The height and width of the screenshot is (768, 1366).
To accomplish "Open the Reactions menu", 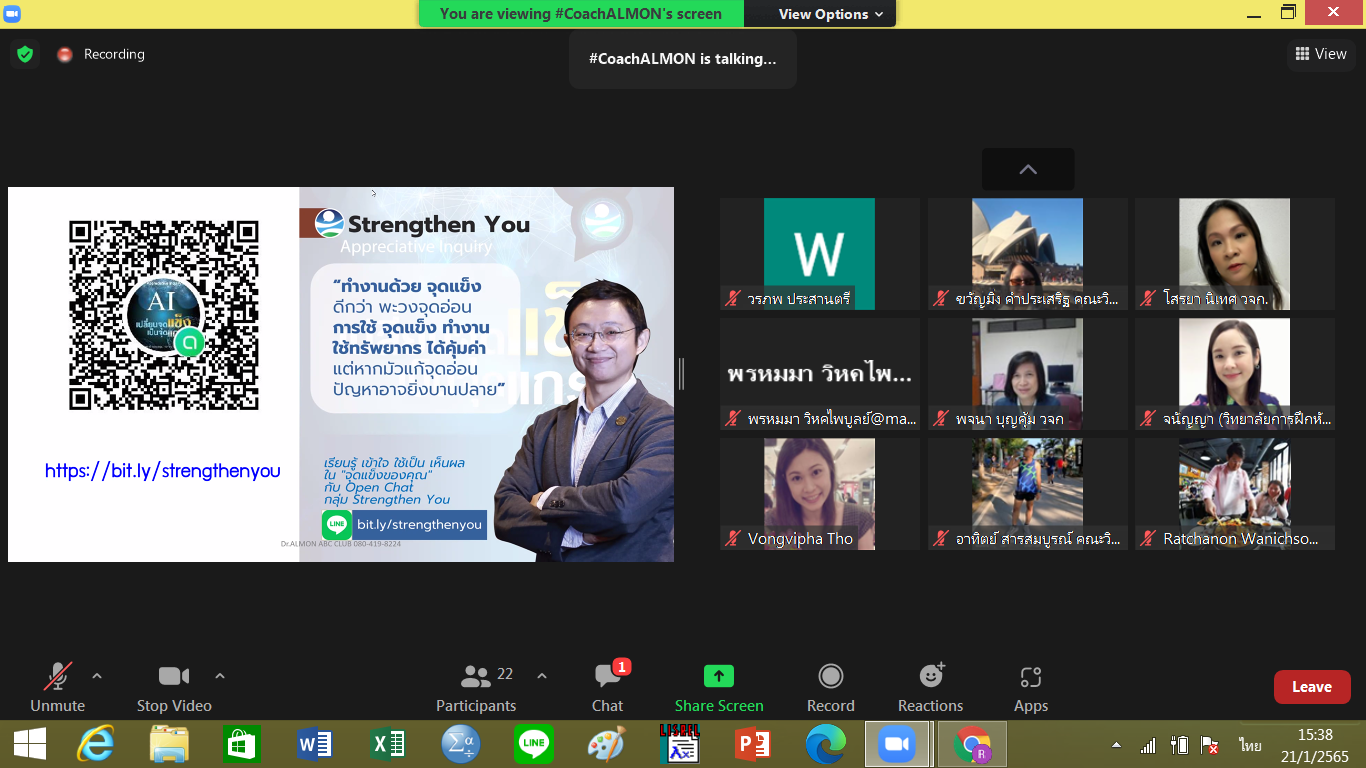I will (x=931, y=687).
